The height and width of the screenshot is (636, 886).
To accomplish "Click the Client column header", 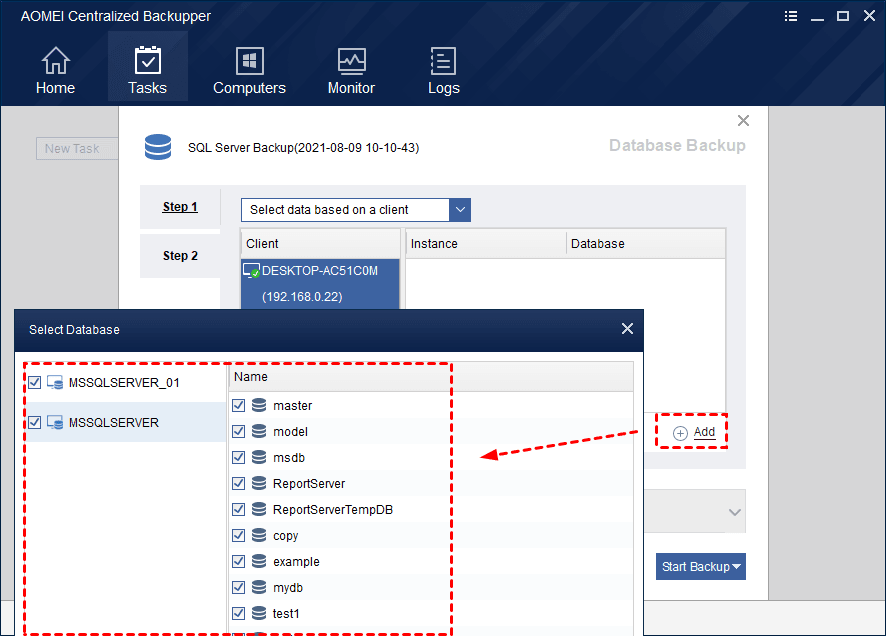I will pos(320,243).
